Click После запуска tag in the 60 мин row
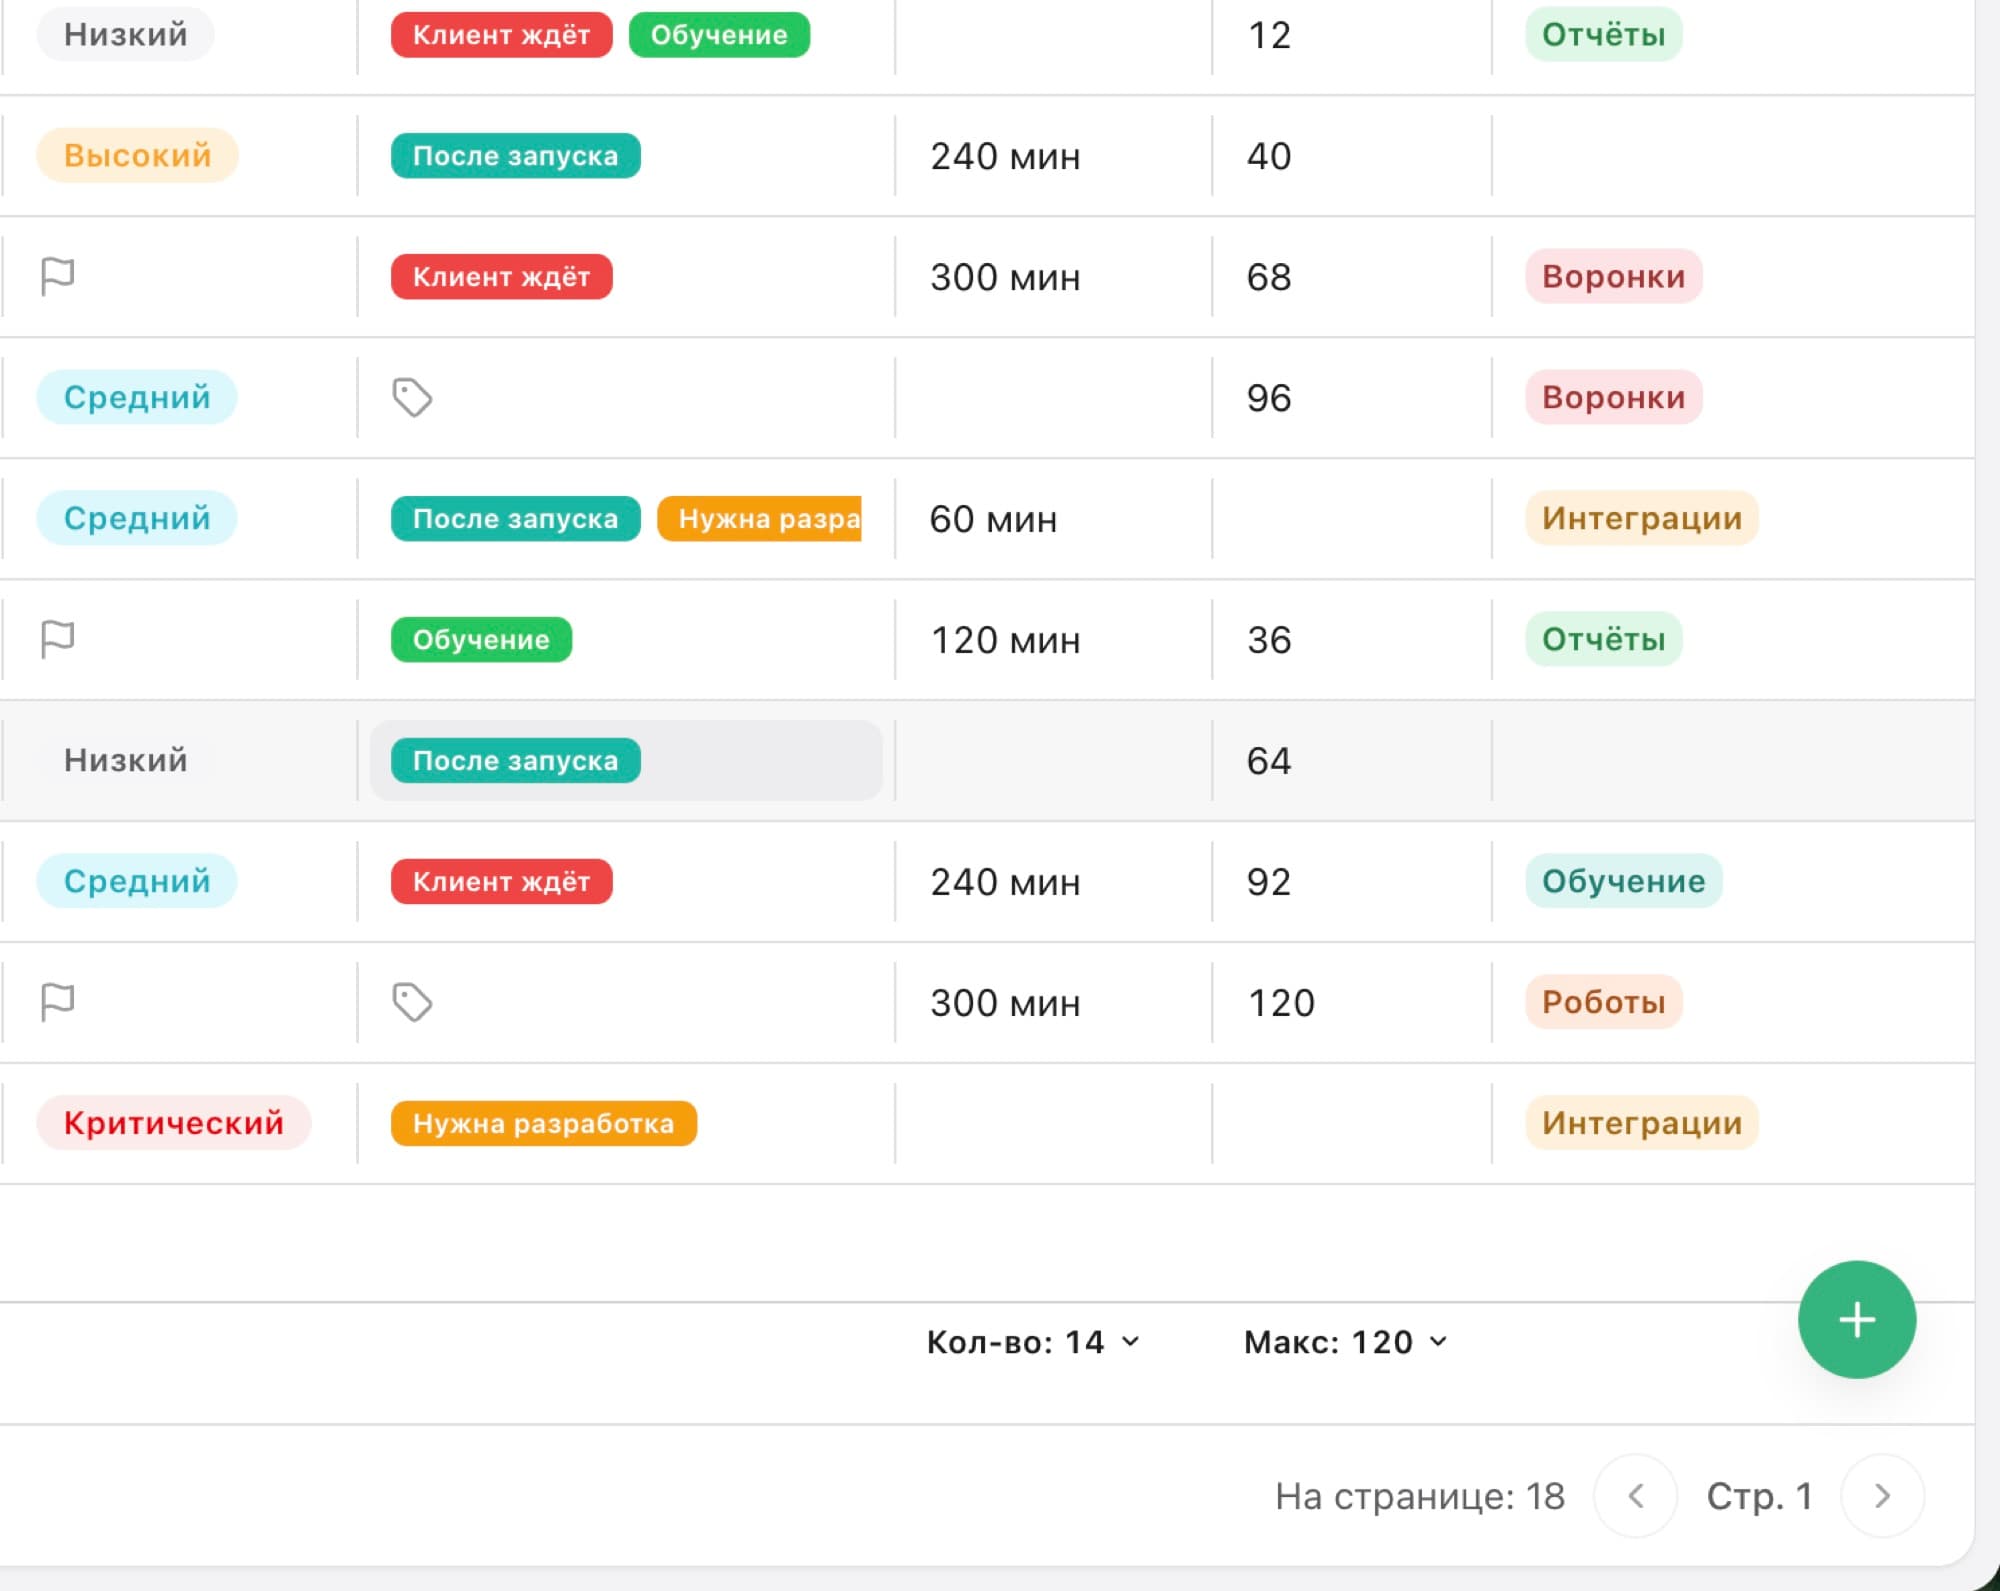 click(x=515, y=519)
